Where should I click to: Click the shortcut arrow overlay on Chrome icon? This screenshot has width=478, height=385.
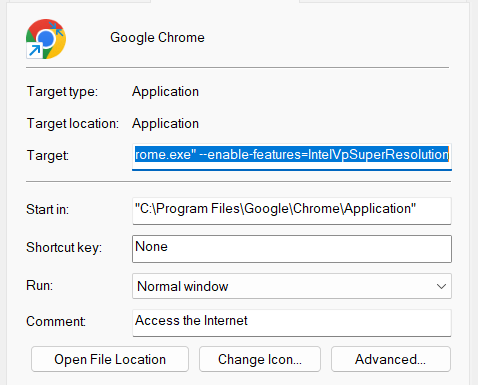34,50
